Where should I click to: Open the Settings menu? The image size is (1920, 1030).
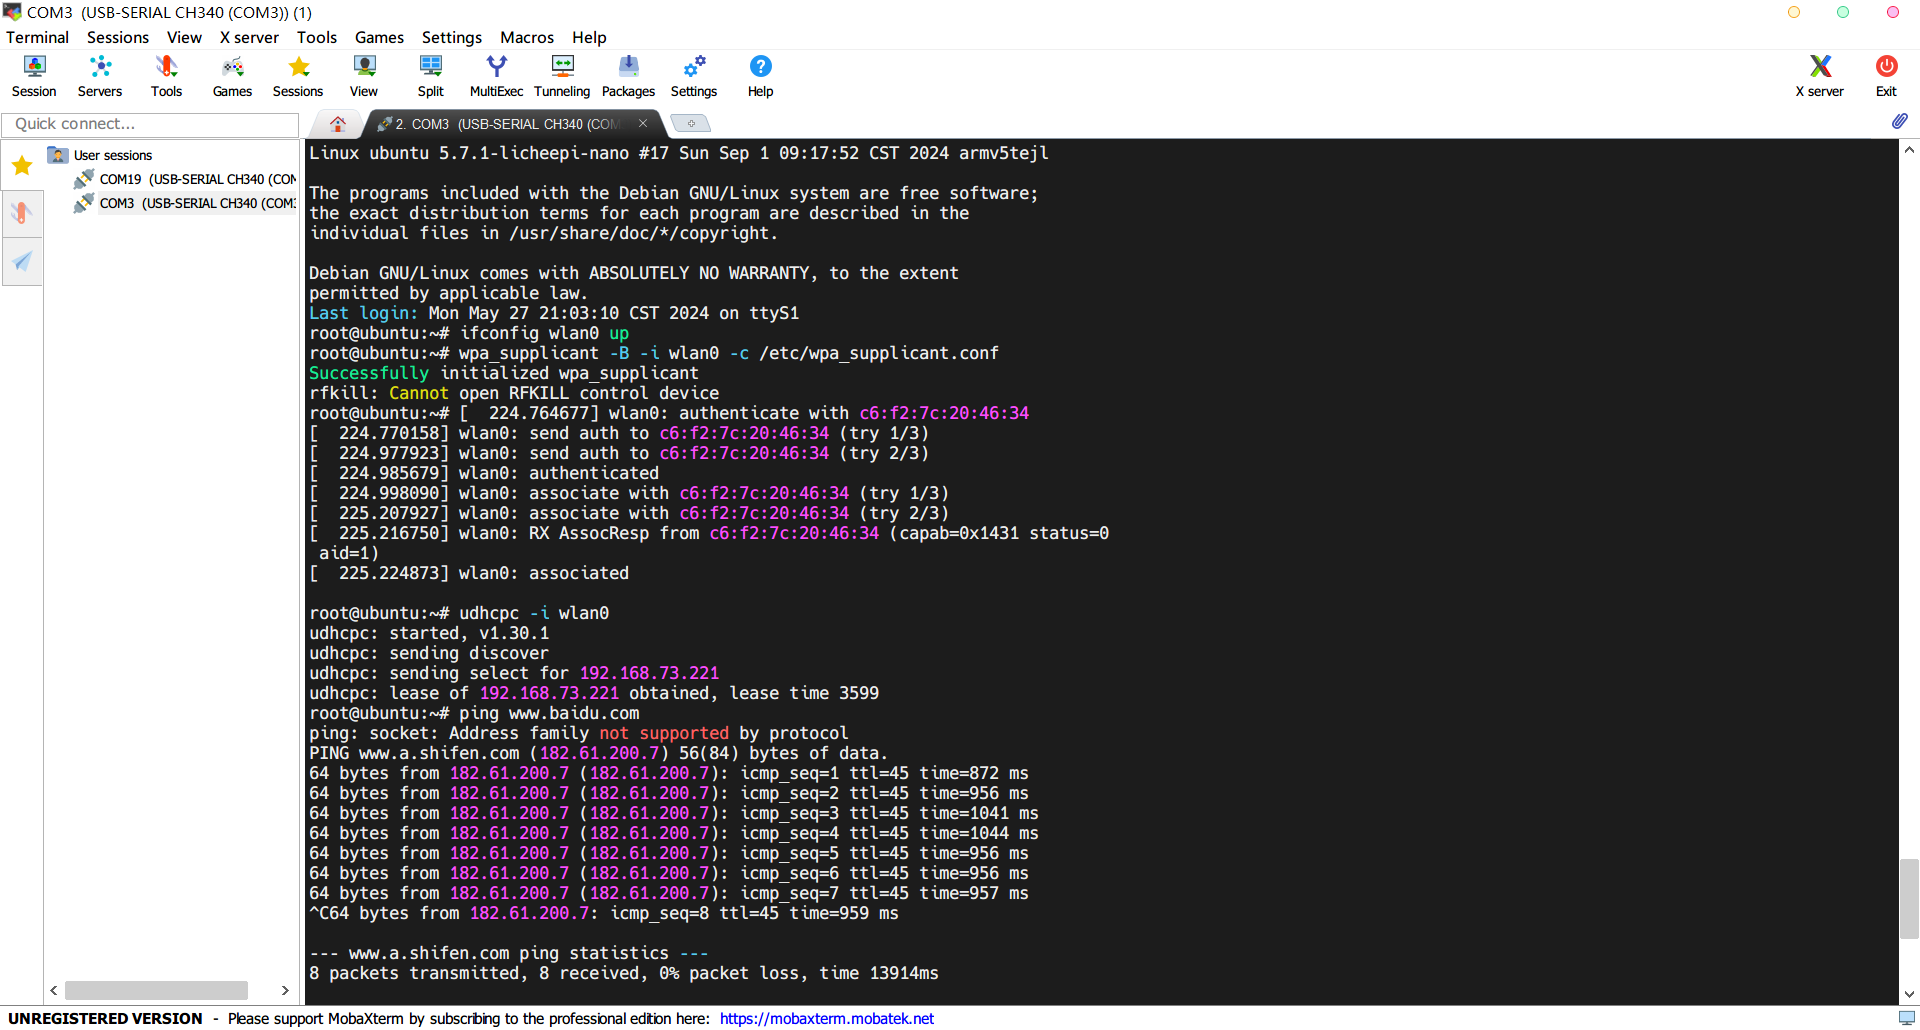pos(451,37)
